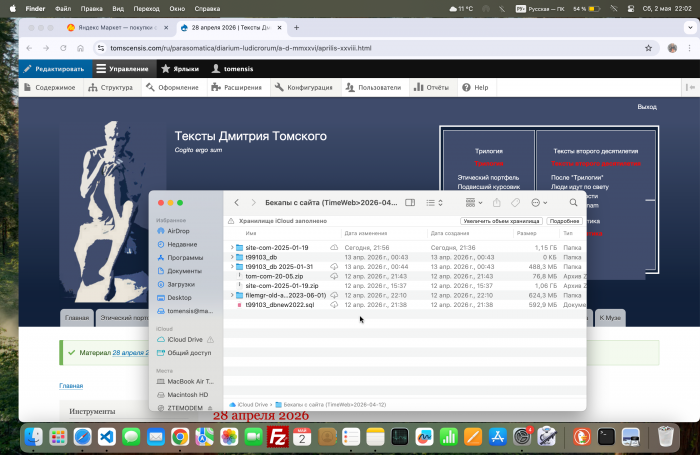Open the Trash in the Dock
The width and height of the screenshot is (700, 455).
[666, 437]
